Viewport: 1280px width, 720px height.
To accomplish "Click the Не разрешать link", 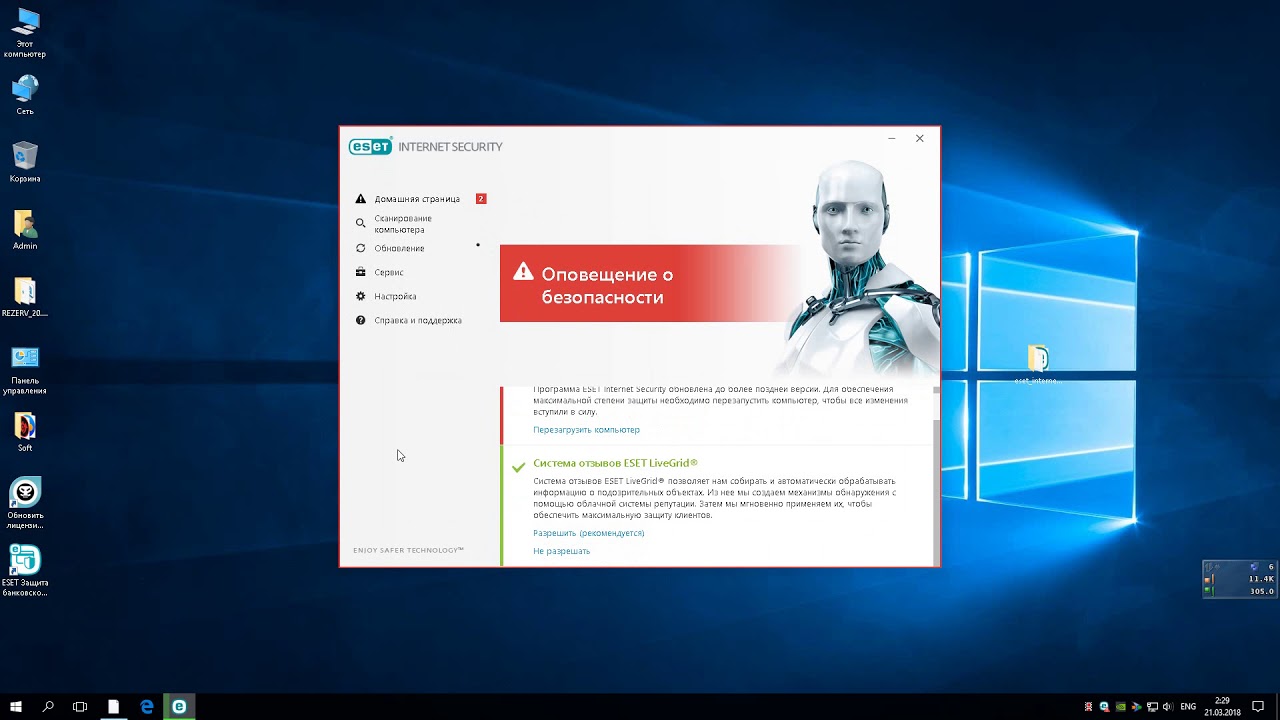I will coord(561,551).
